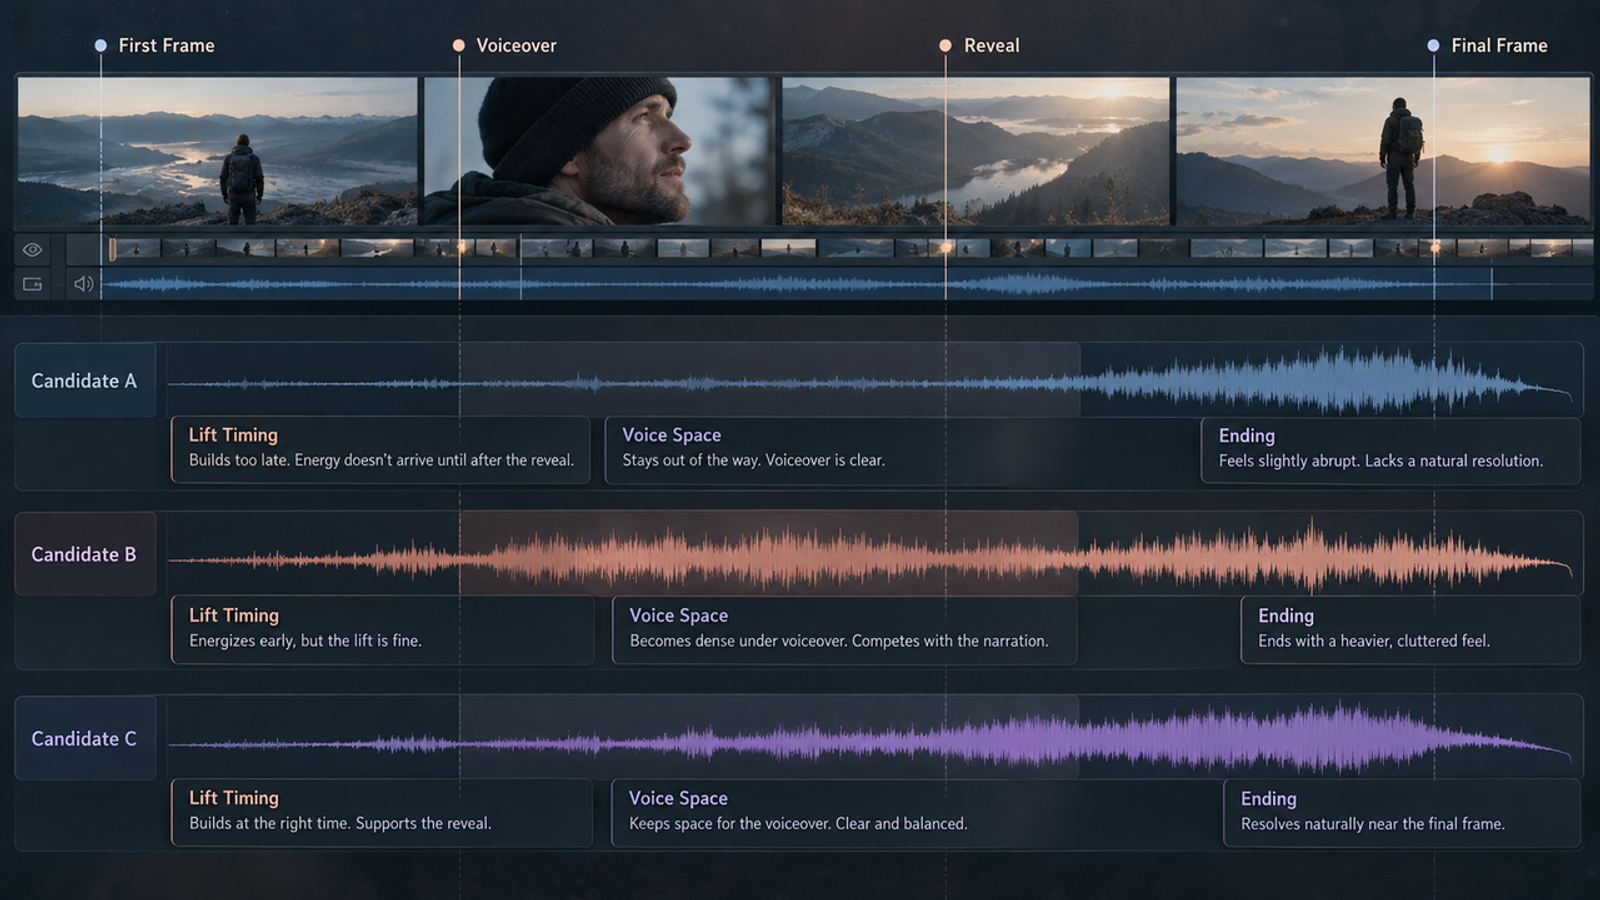The width and height of the screenshot is (1600, 900).
Task: Open Candidate C Ending note
Action: [1402, 813]
